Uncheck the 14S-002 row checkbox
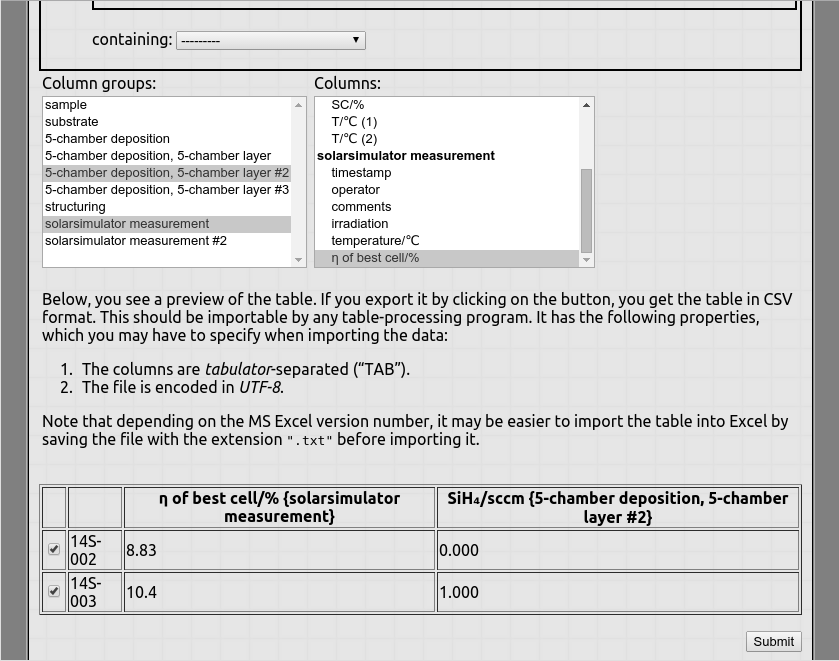The height and width of the screenshot is (661, 839). (54, 549)
